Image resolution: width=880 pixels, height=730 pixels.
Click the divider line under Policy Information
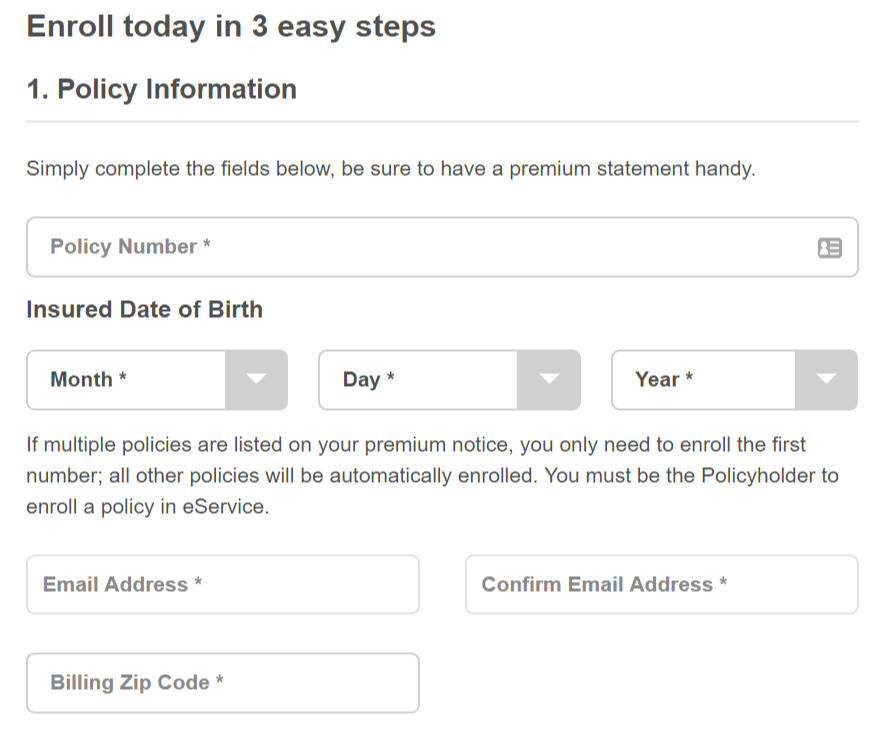(442, 121)
